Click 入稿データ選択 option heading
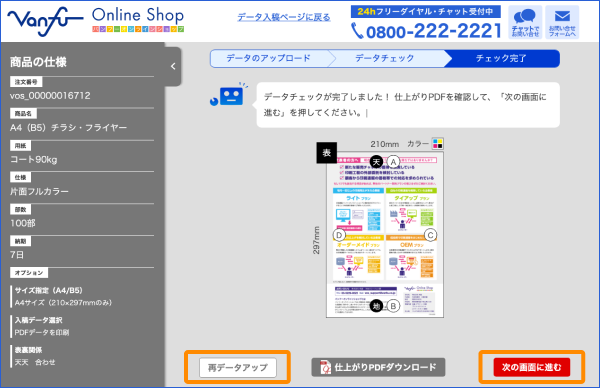 [x=38, y=320]
